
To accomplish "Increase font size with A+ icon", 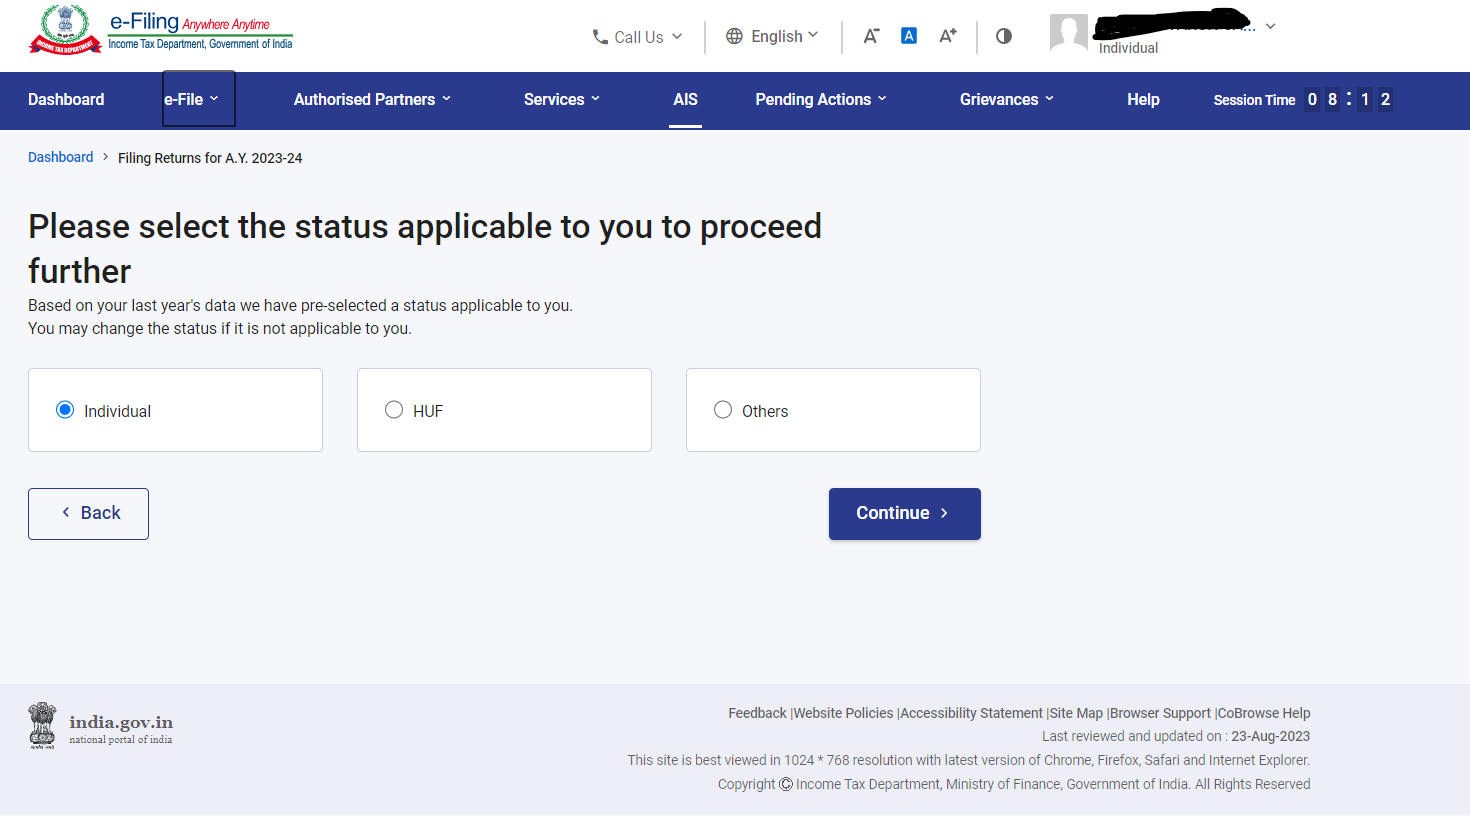I will (x=947, y=36).
